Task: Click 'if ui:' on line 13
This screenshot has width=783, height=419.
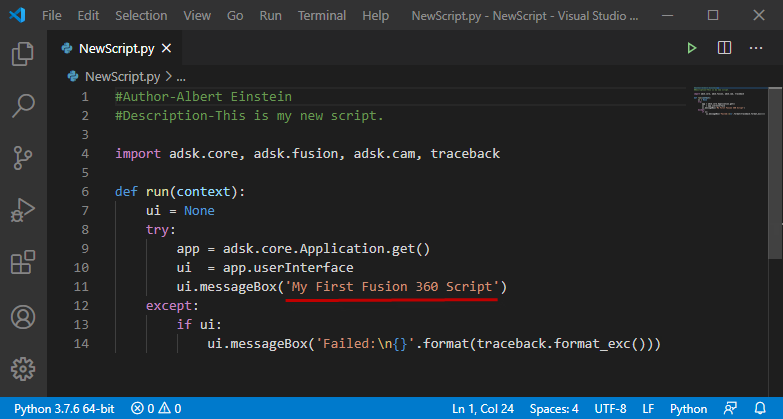Action: [x=199, y=325]
